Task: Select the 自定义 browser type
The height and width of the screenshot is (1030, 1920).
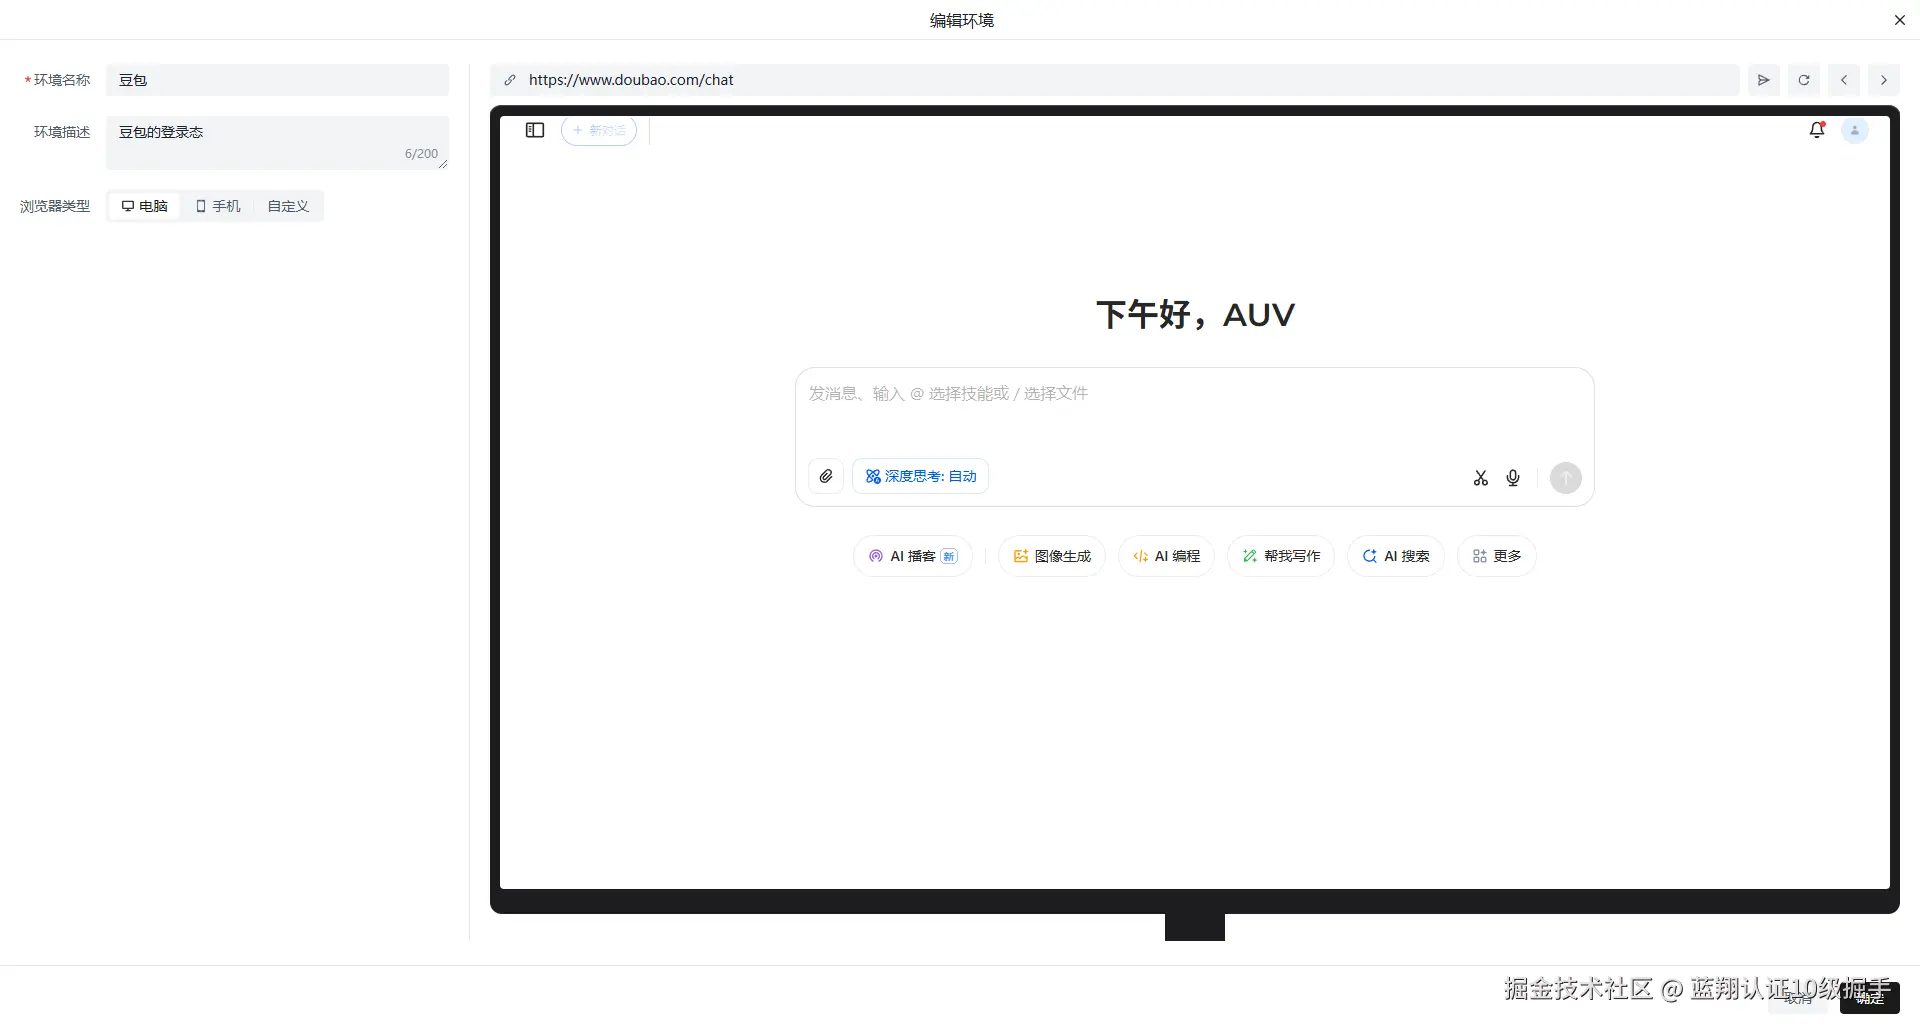Action: point(288,206)
